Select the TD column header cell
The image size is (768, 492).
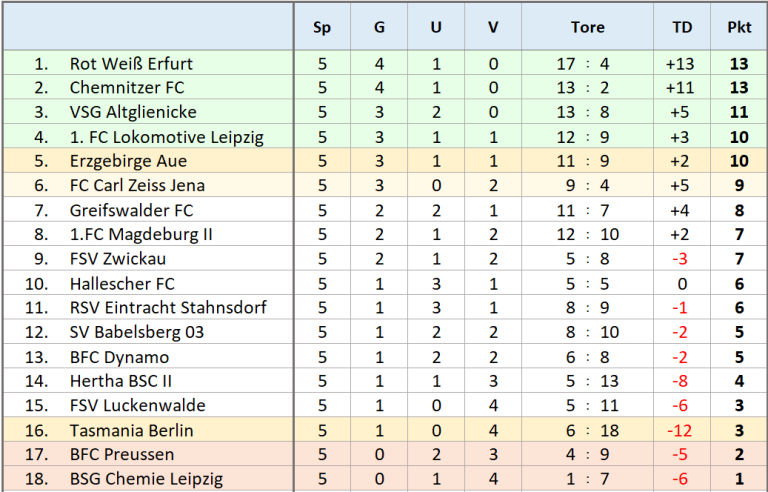(682, 27)
